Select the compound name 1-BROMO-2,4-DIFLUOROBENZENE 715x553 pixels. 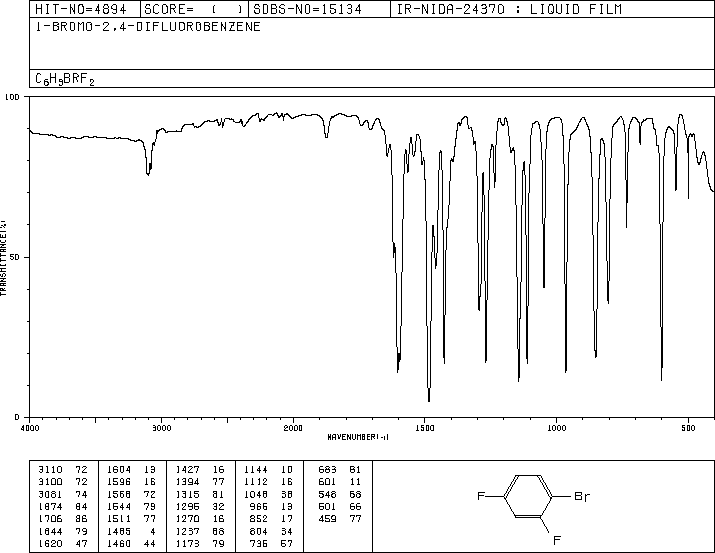(148, 26)
